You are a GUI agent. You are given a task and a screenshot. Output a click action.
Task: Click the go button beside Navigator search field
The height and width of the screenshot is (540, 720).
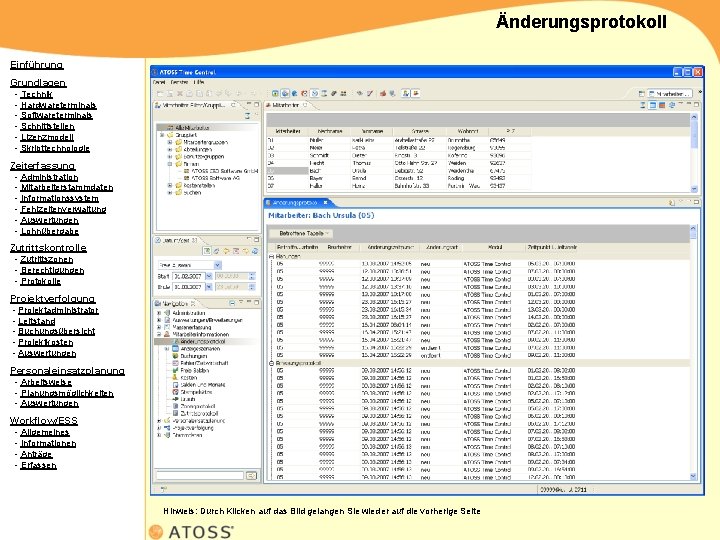[x=252, y=476]
